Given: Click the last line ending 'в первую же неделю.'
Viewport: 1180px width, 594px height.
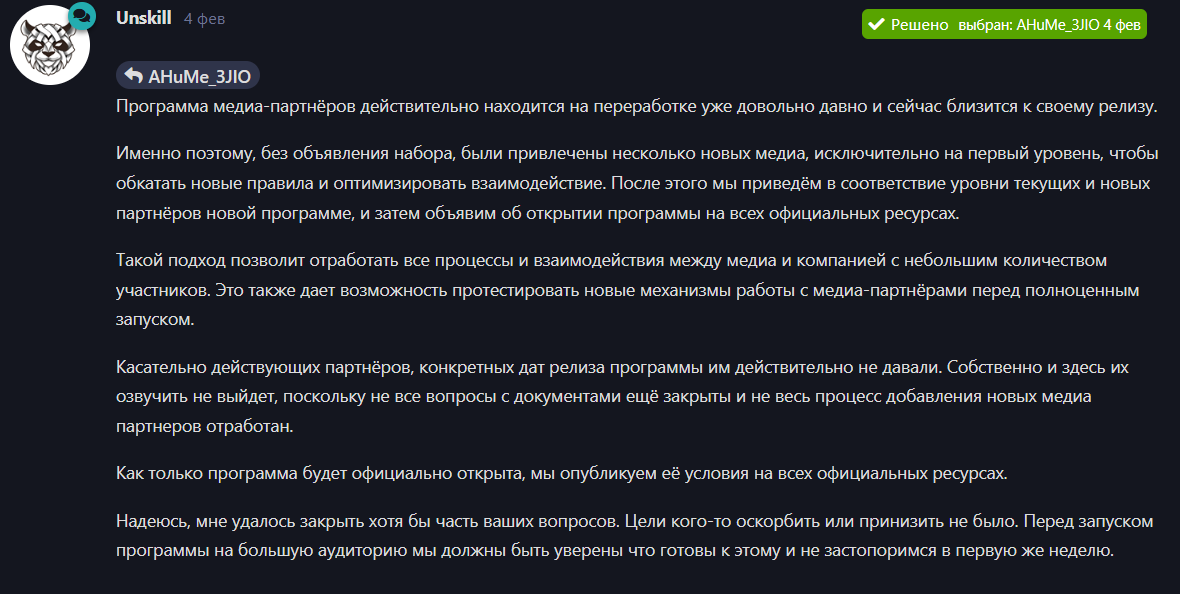Looking at the screenshot, I should (x=615, y=550).
